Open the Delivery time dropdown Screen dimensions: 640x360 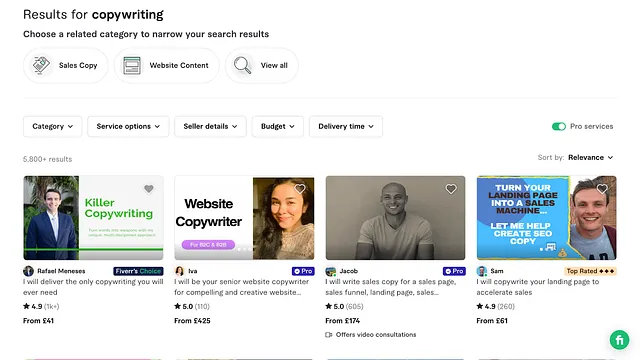tap(346, 127)
